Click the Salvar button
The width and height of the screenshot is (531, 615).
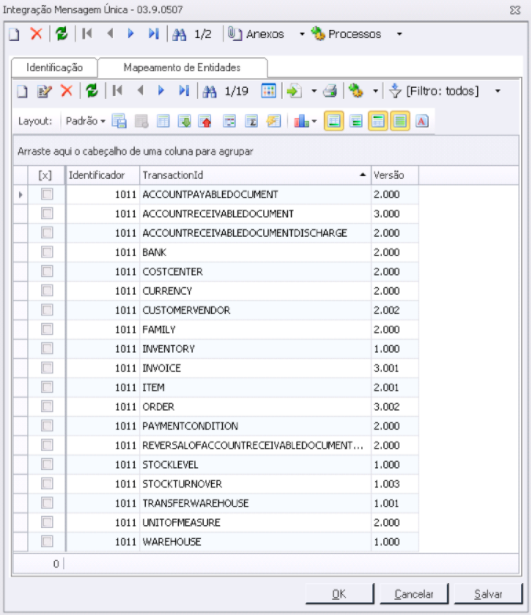pyautogui.click(x=488, y=594)
